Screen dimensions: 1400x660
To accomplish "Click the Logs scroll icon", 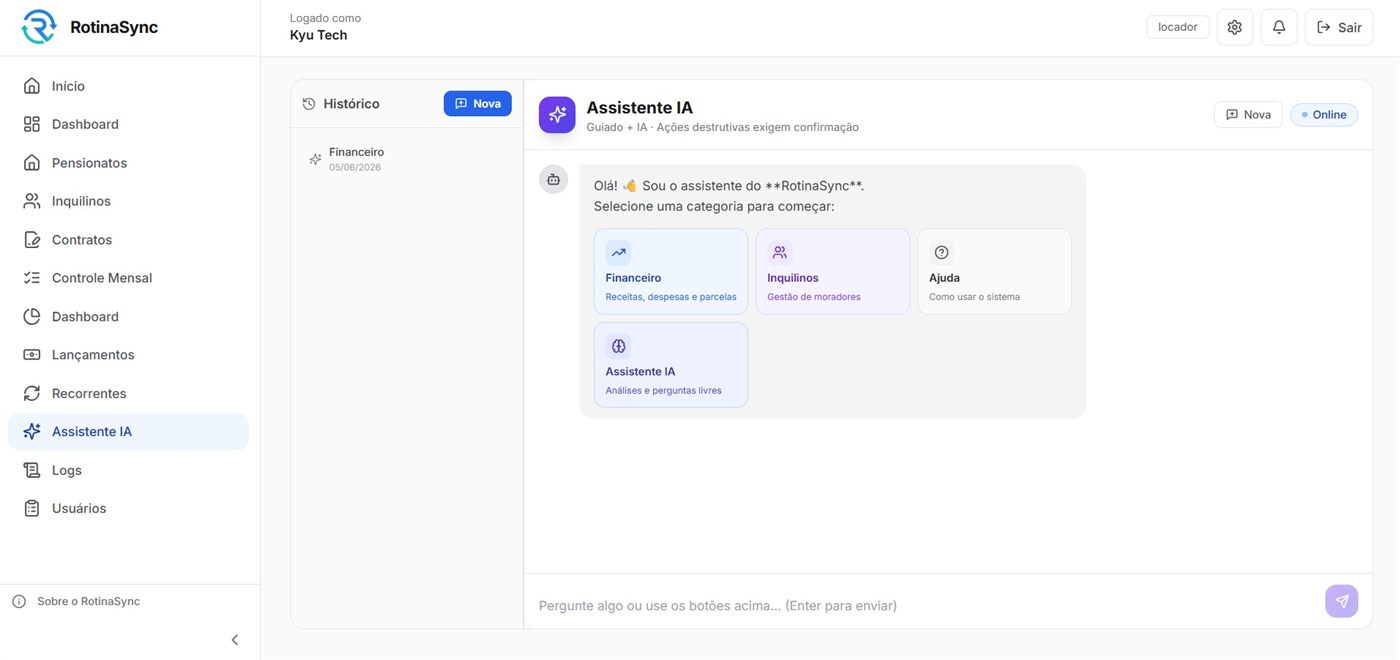I will click(x=32, y=470).
